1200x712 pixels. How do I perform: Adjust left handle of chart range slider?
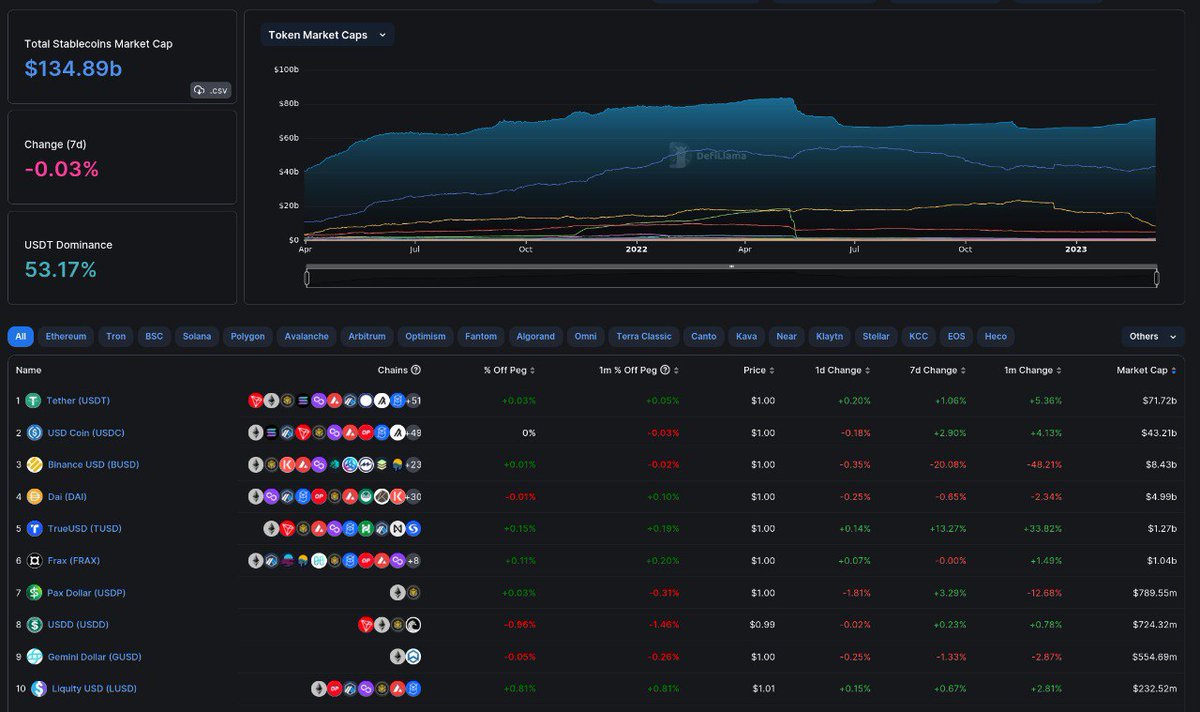click(307, 278)
